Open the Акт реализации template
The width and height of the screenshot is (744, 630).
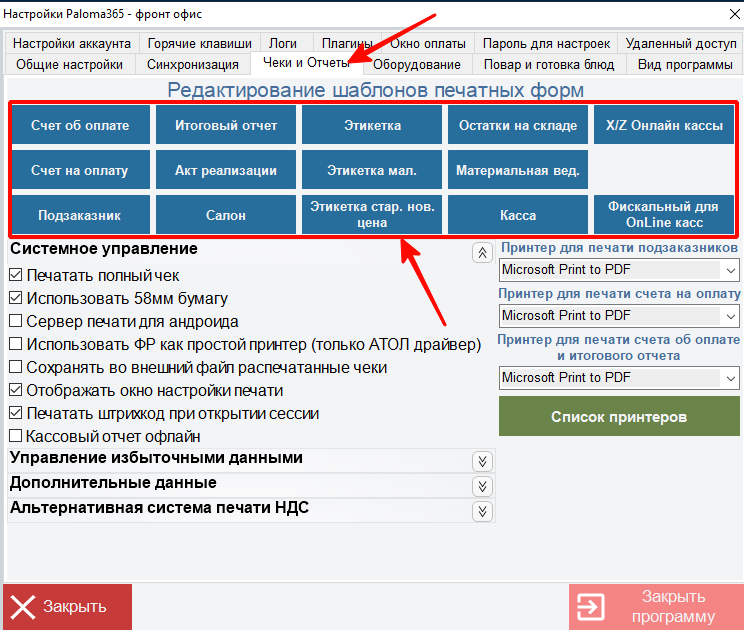pyautogui.click(x=226, y=170)
